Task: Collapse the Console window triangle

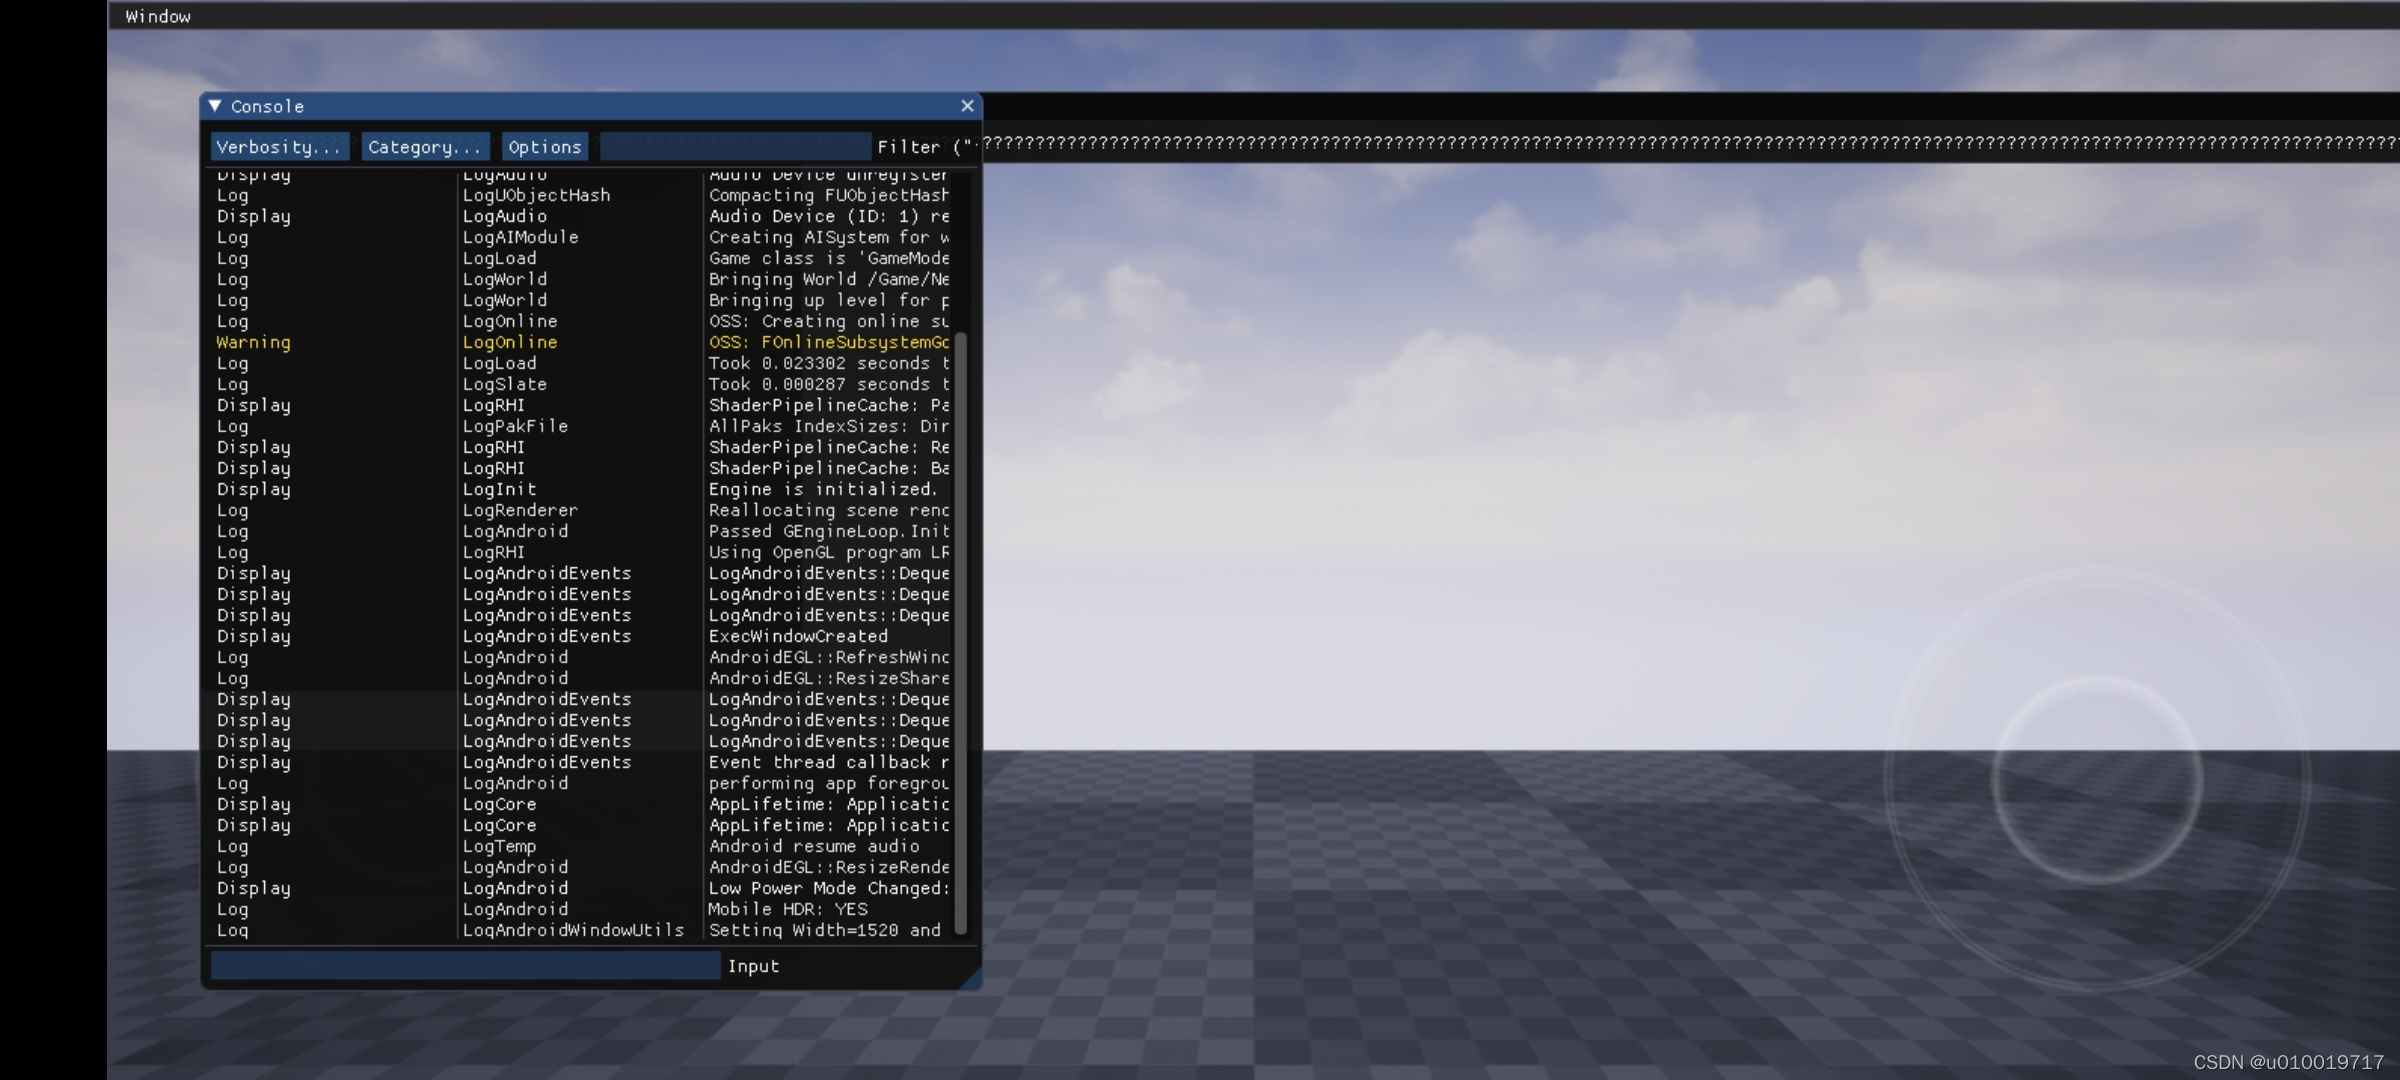Action: point(215,105)
